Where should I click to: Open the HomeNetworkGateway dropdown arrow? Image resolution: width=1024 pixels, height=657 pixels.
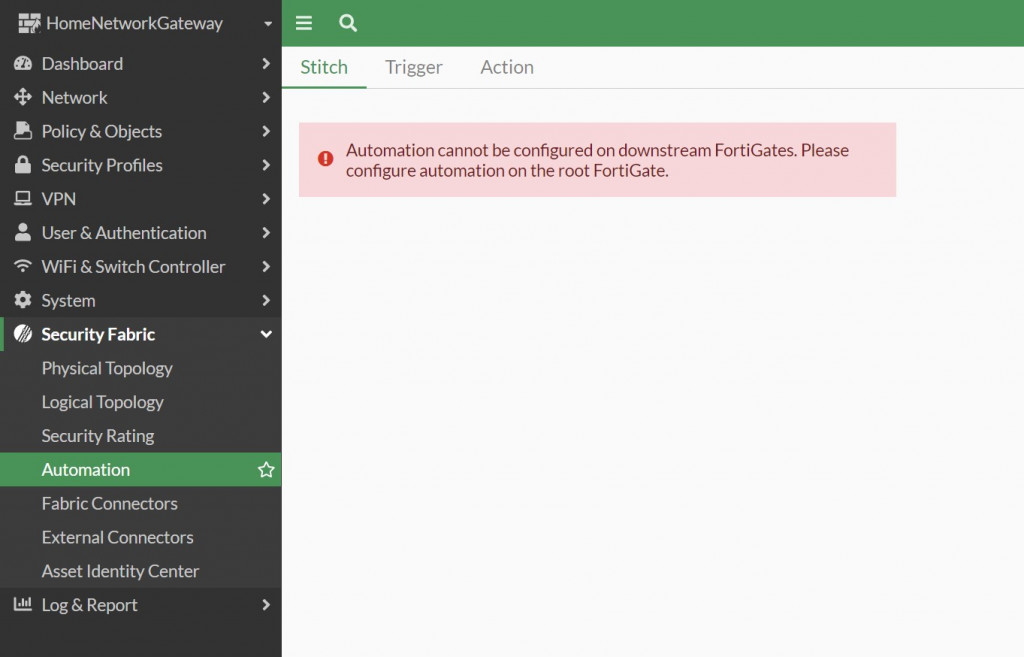268,24
